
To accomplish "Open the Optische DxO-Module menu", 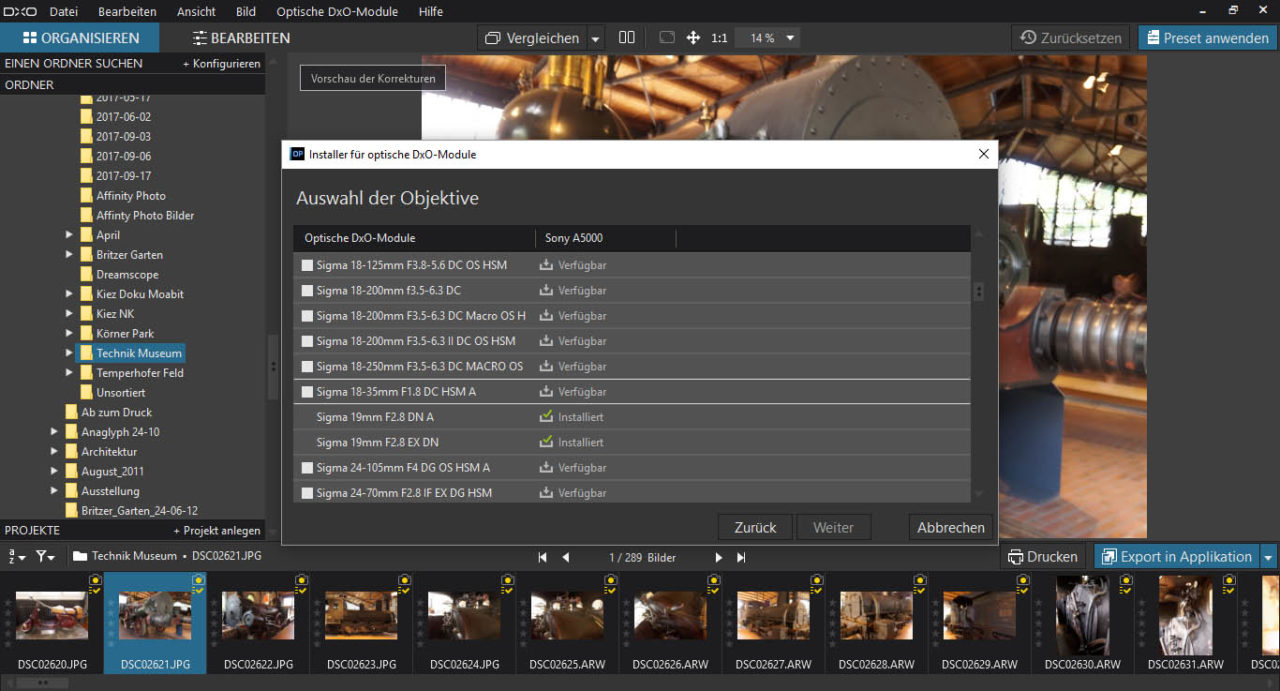I will click(x=337, y=11).
